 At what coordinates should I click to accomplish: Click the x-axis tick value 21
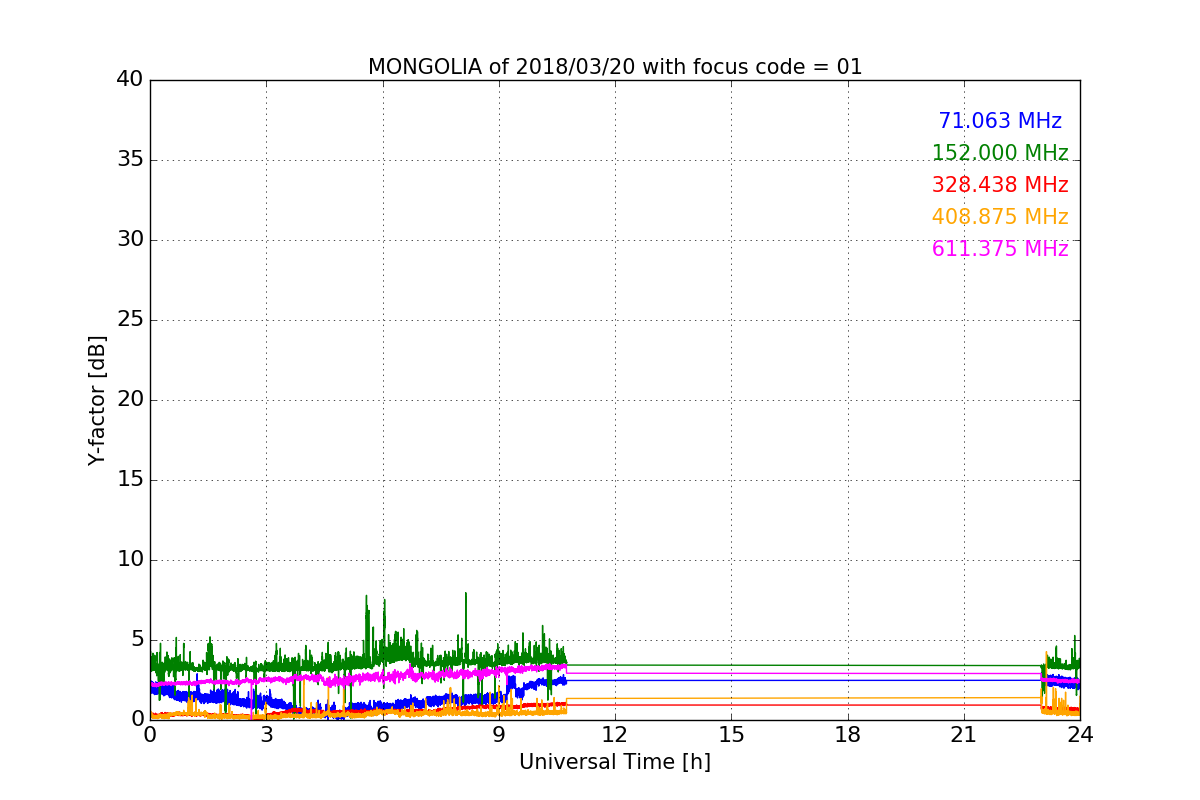[964, 734]
